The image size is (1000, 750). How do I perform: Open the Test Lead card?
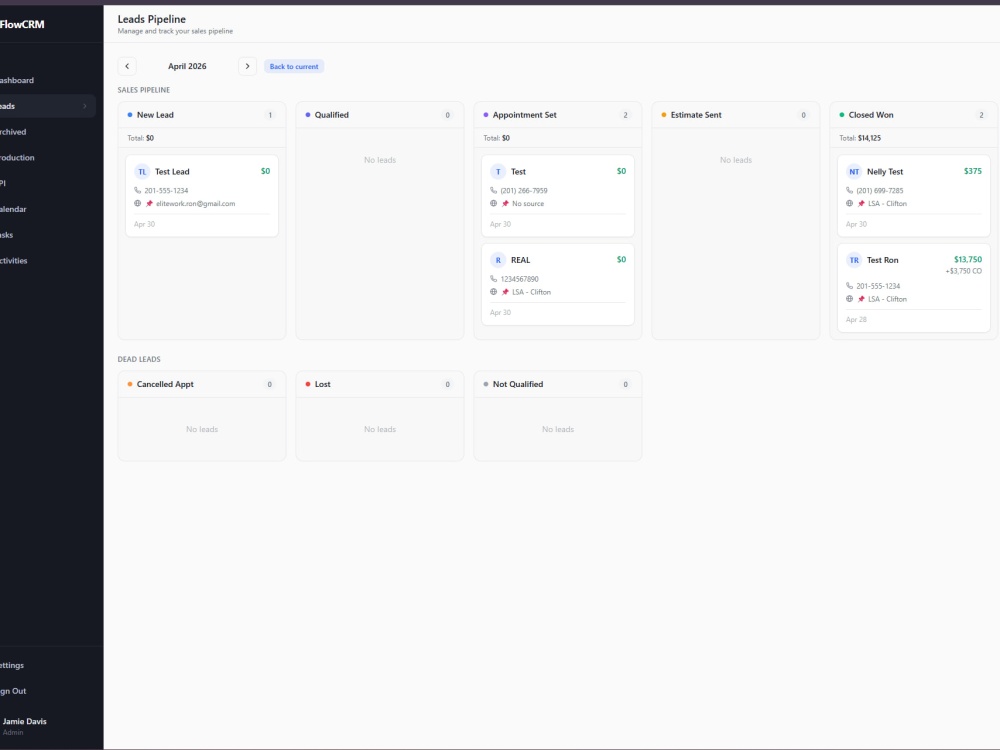202,196
